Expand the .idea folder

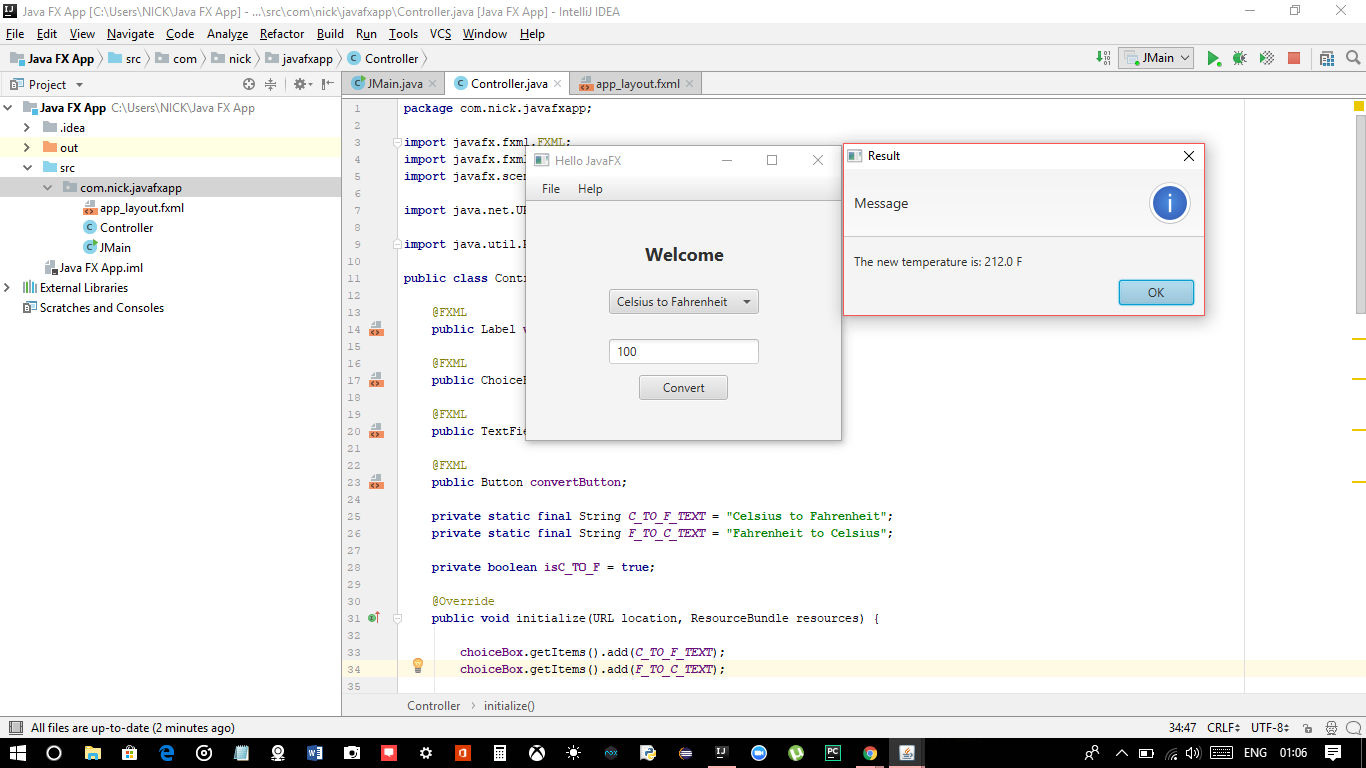click(28, 128)
